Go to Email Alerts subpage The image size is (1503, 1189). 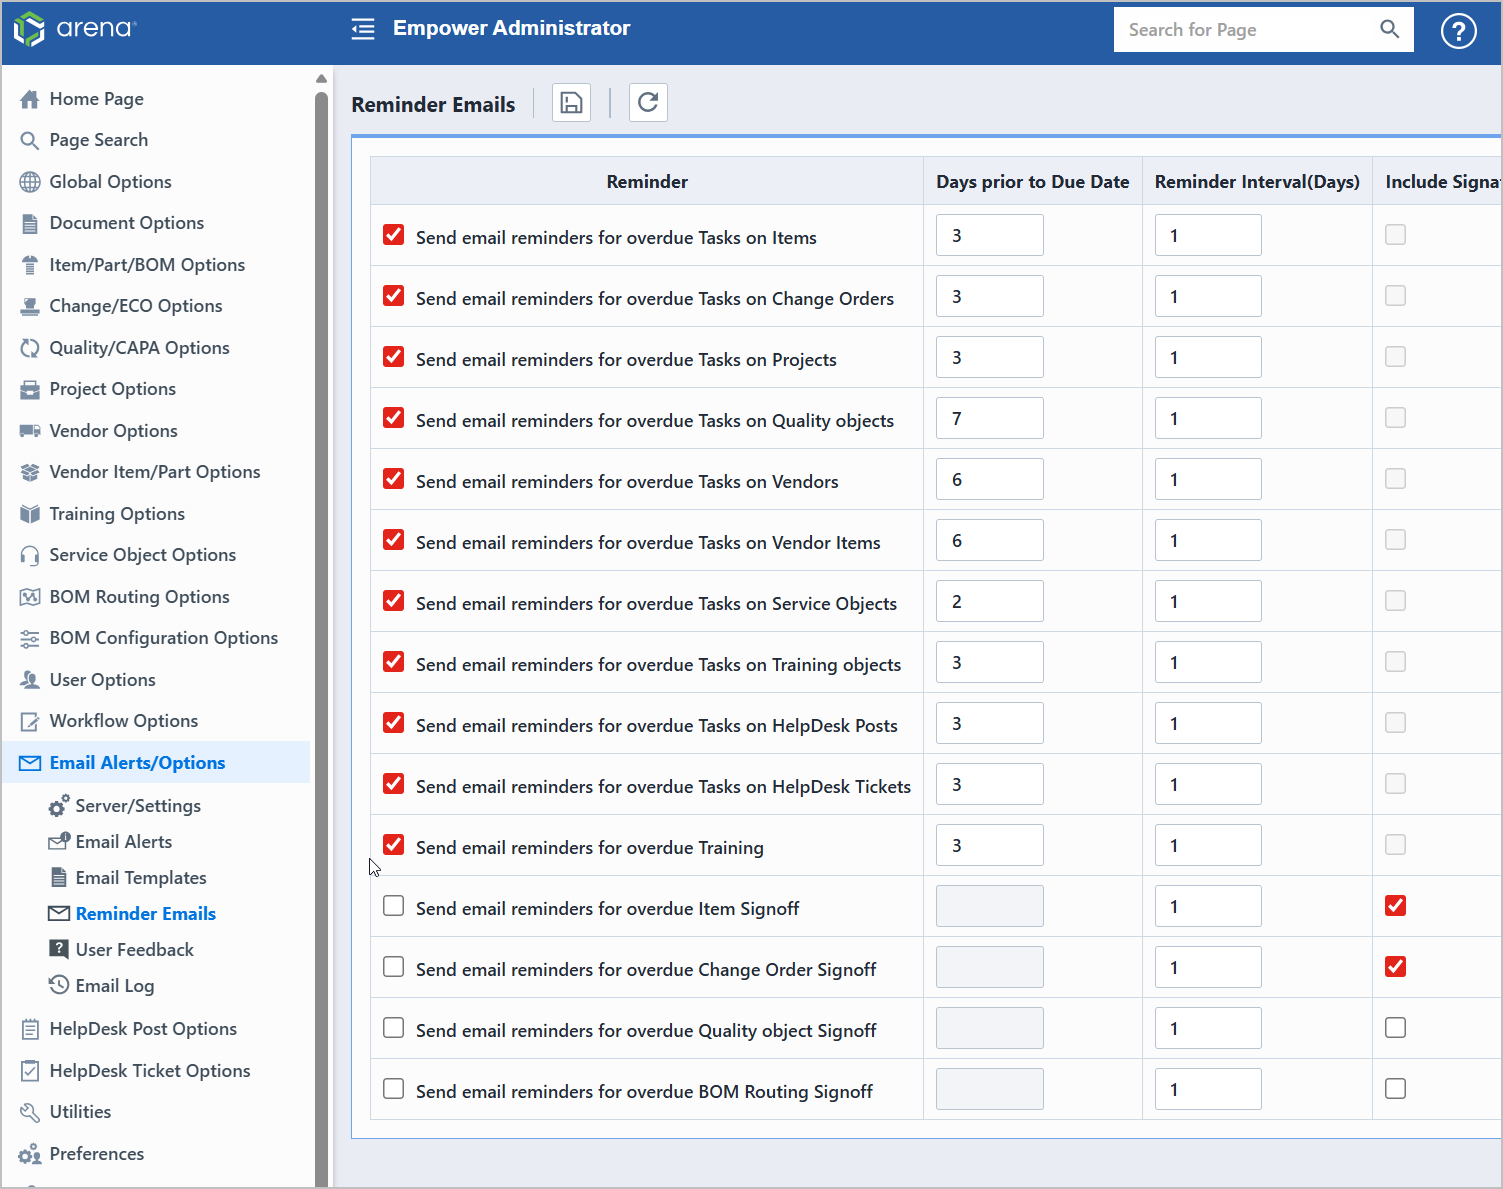tap(124, 842)
